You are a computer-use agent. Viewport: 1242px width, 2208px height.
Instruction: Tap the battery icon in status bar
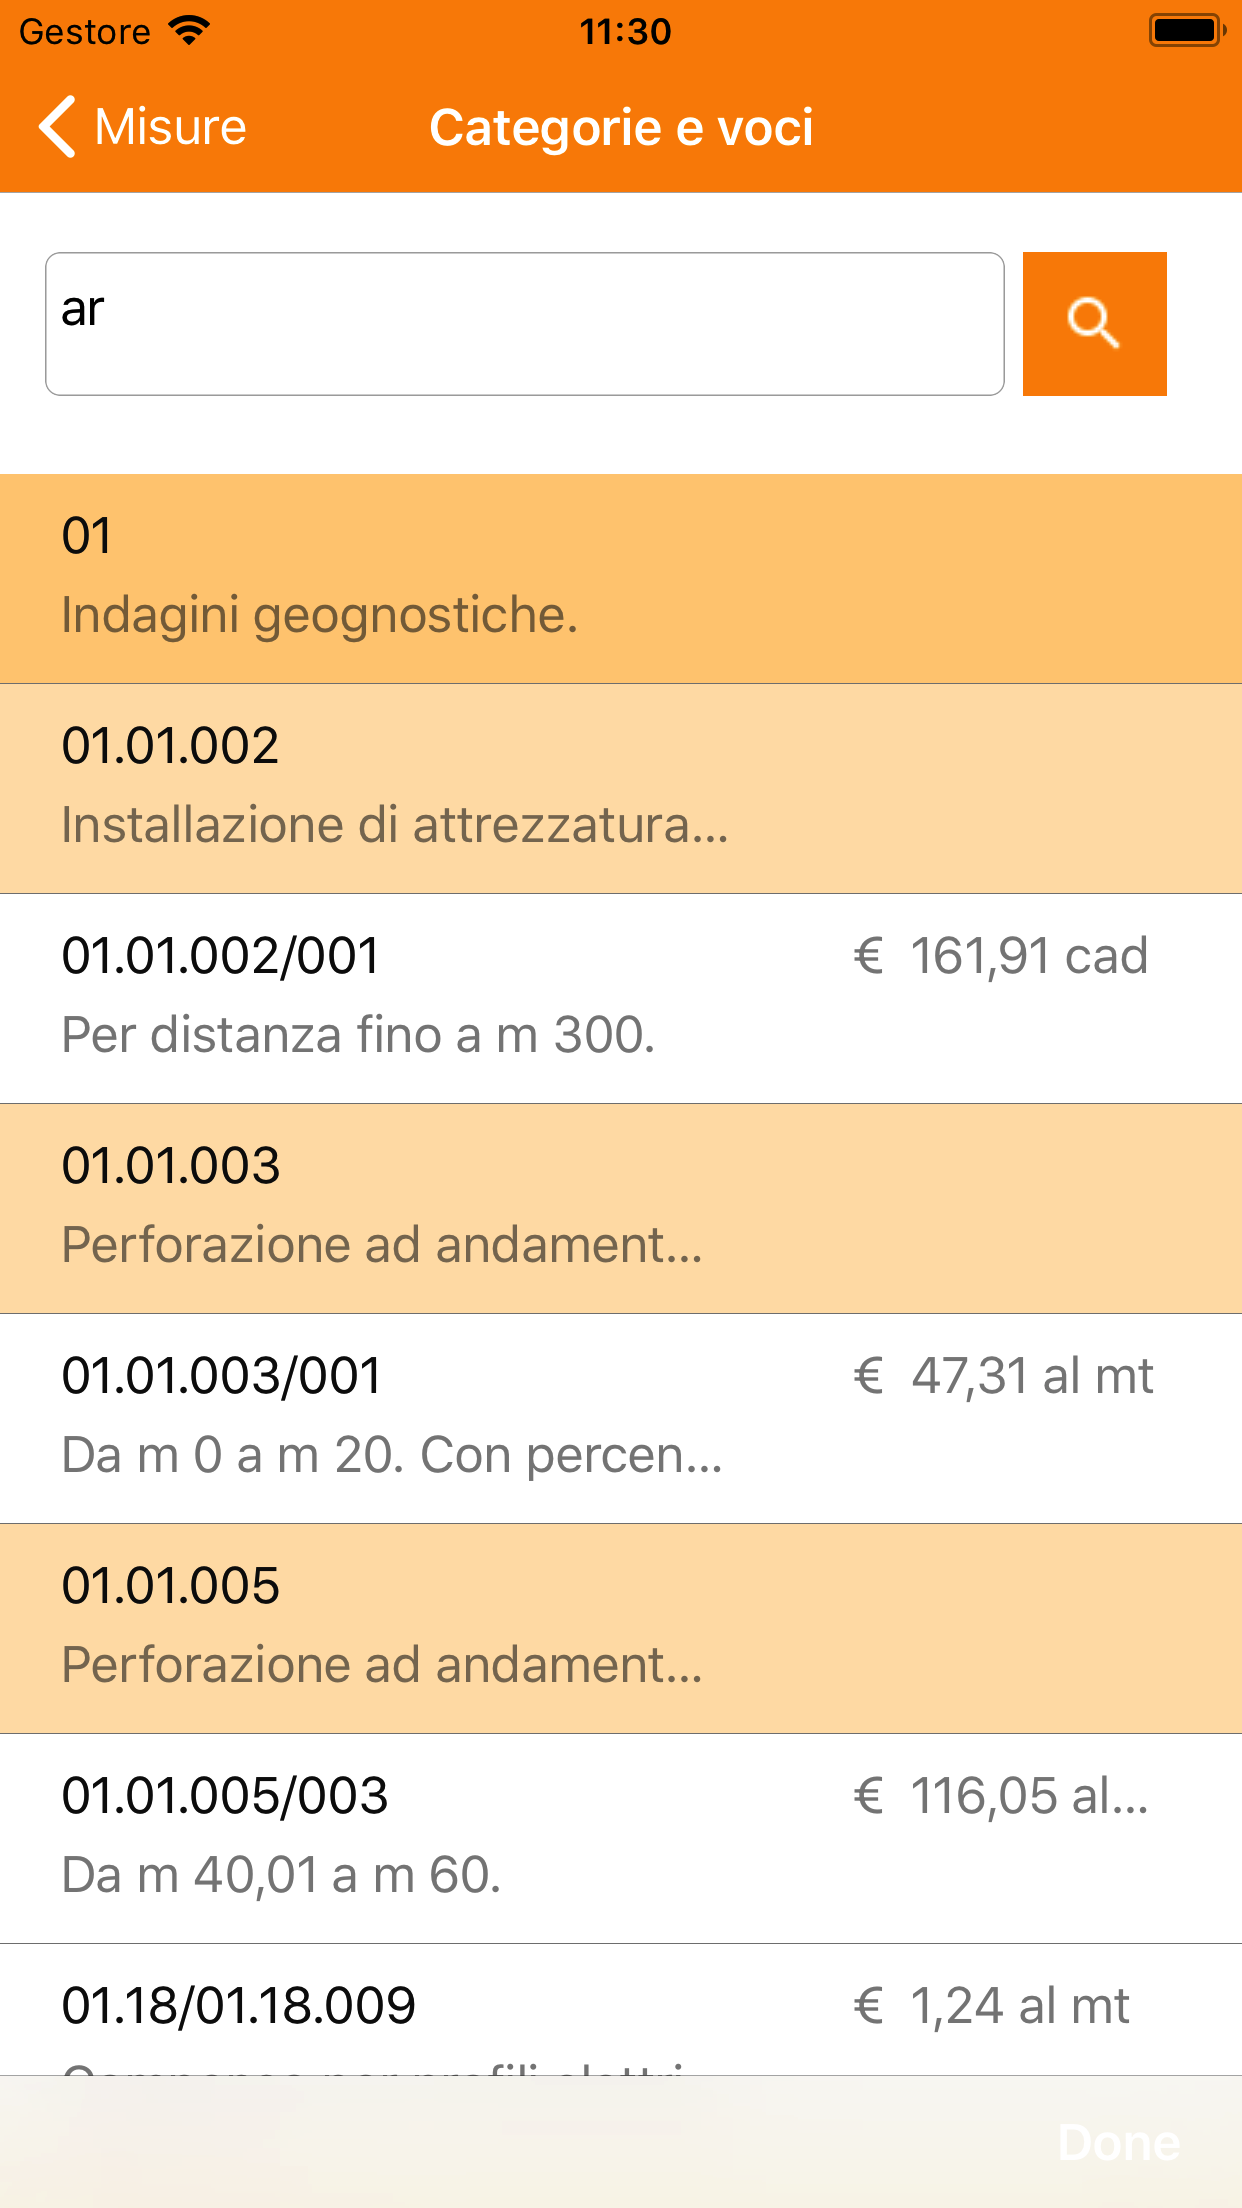tap(1187, 31)
